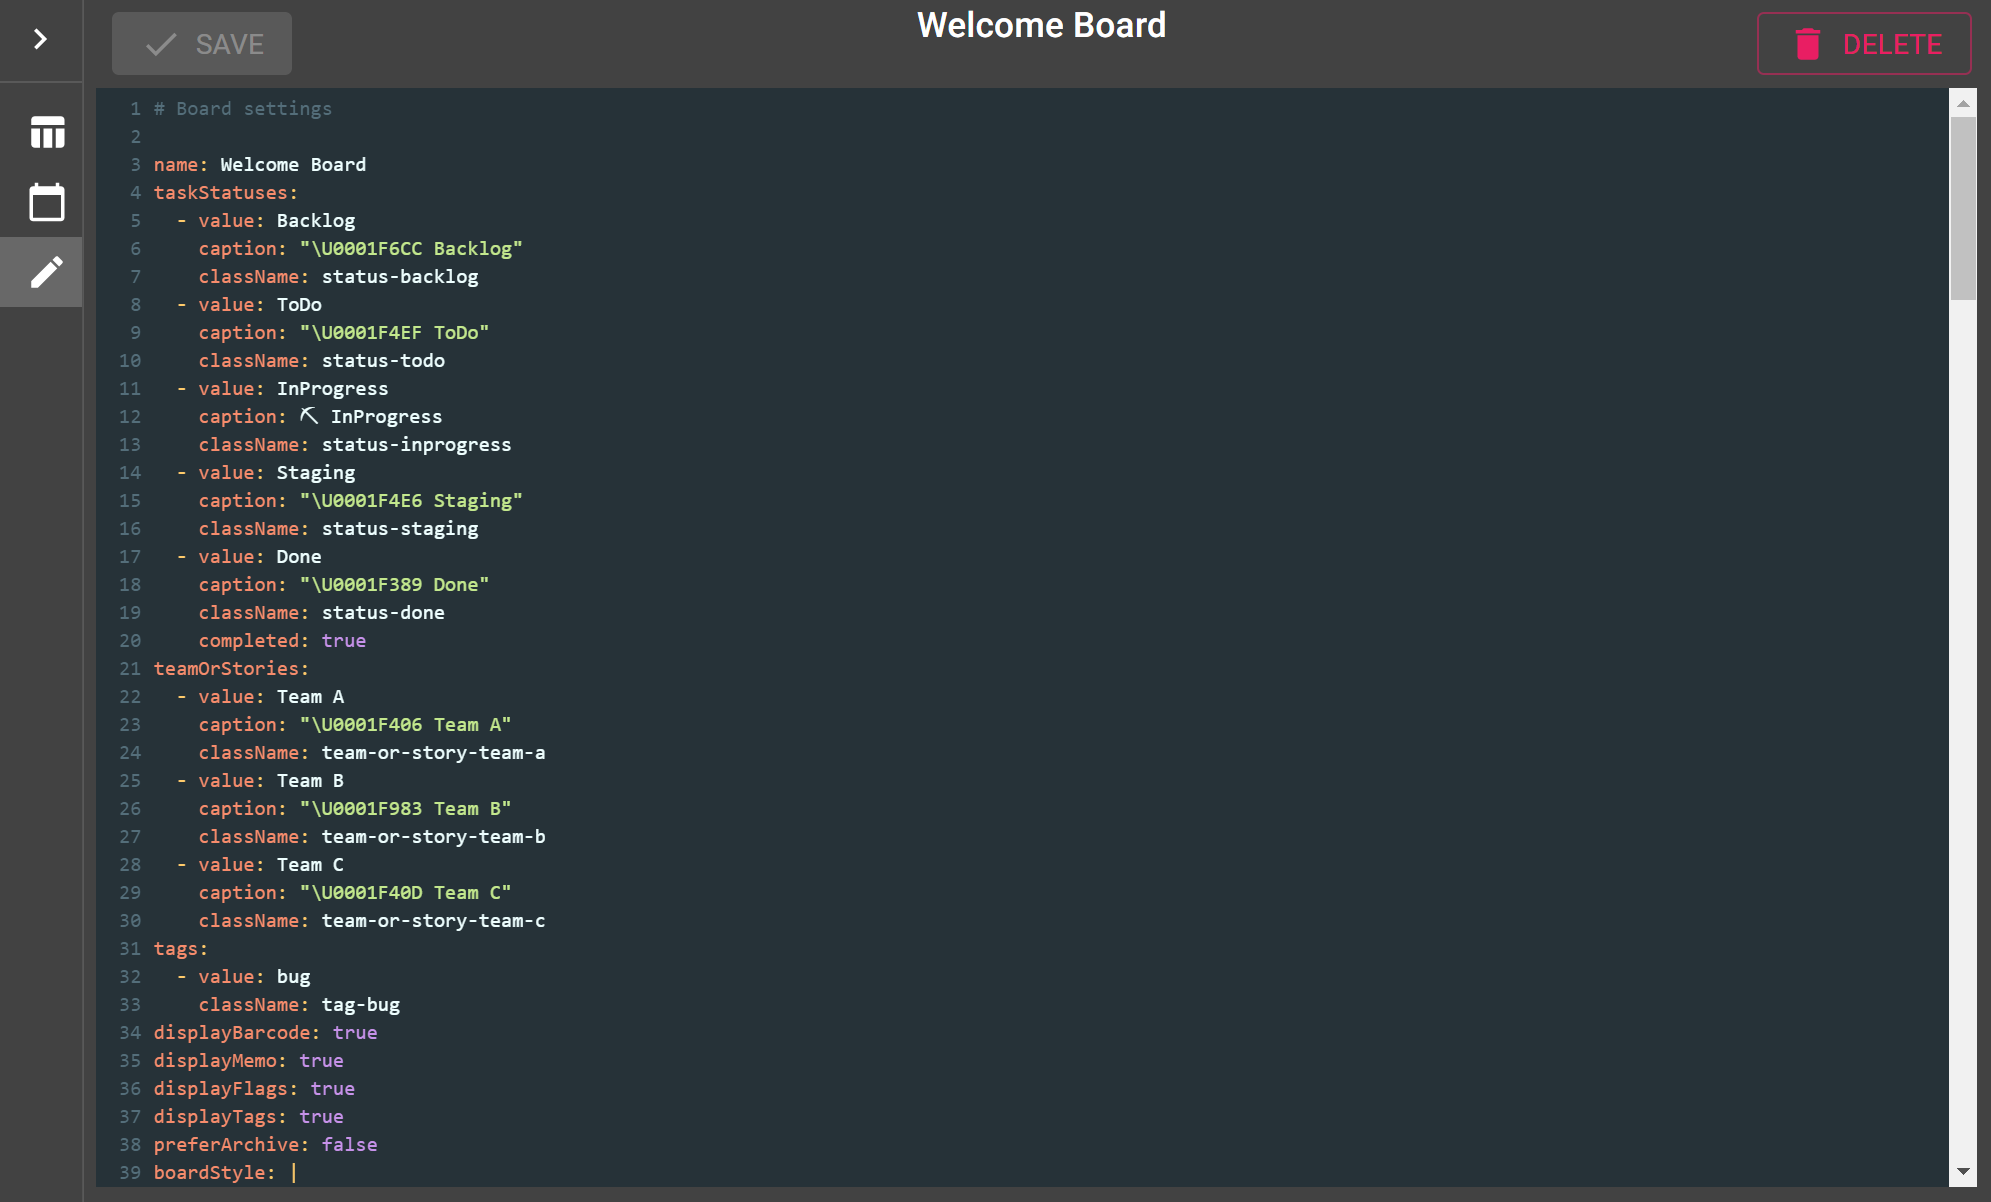This screenshot has height=1202, width=1991.
Task: Click the name value 'Welcome Board' in editor
Action: [x=293, y=164]
